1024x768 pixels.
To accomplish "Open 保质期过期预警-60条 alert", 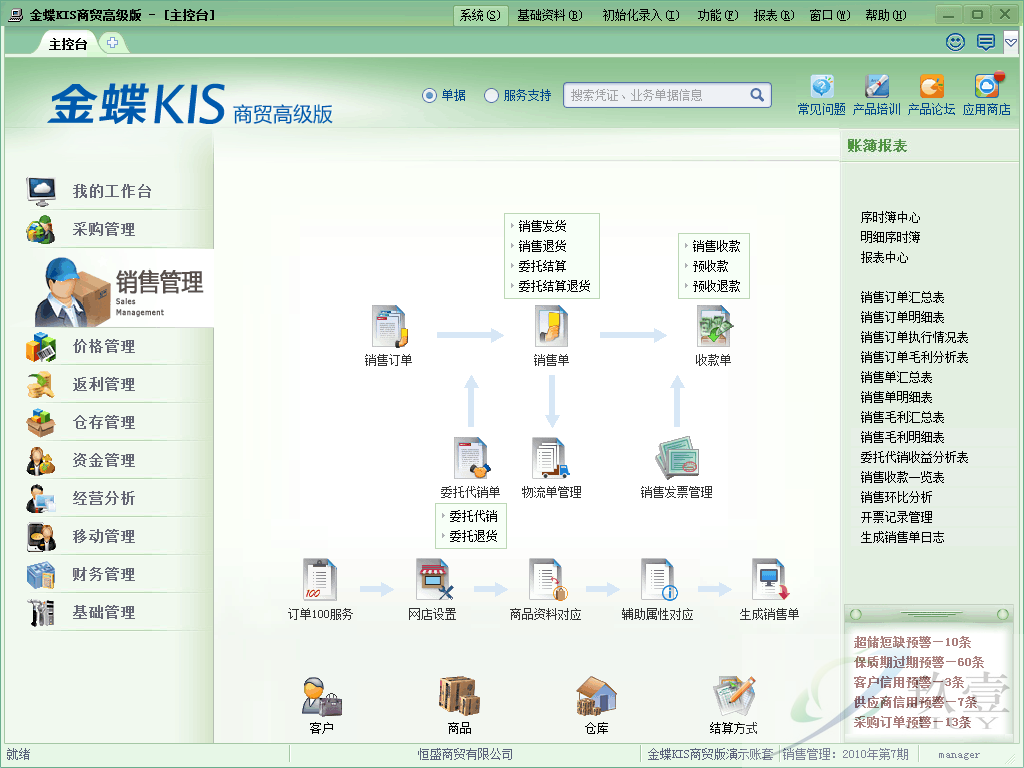I will [918, 662].
